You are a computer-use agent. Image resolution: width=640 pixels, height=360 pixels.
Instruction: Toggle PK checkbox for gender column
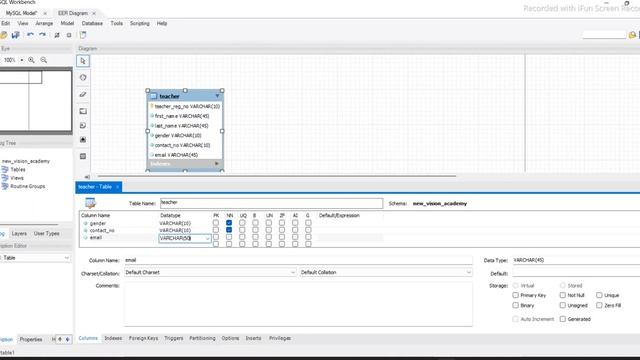coord(216,223)
